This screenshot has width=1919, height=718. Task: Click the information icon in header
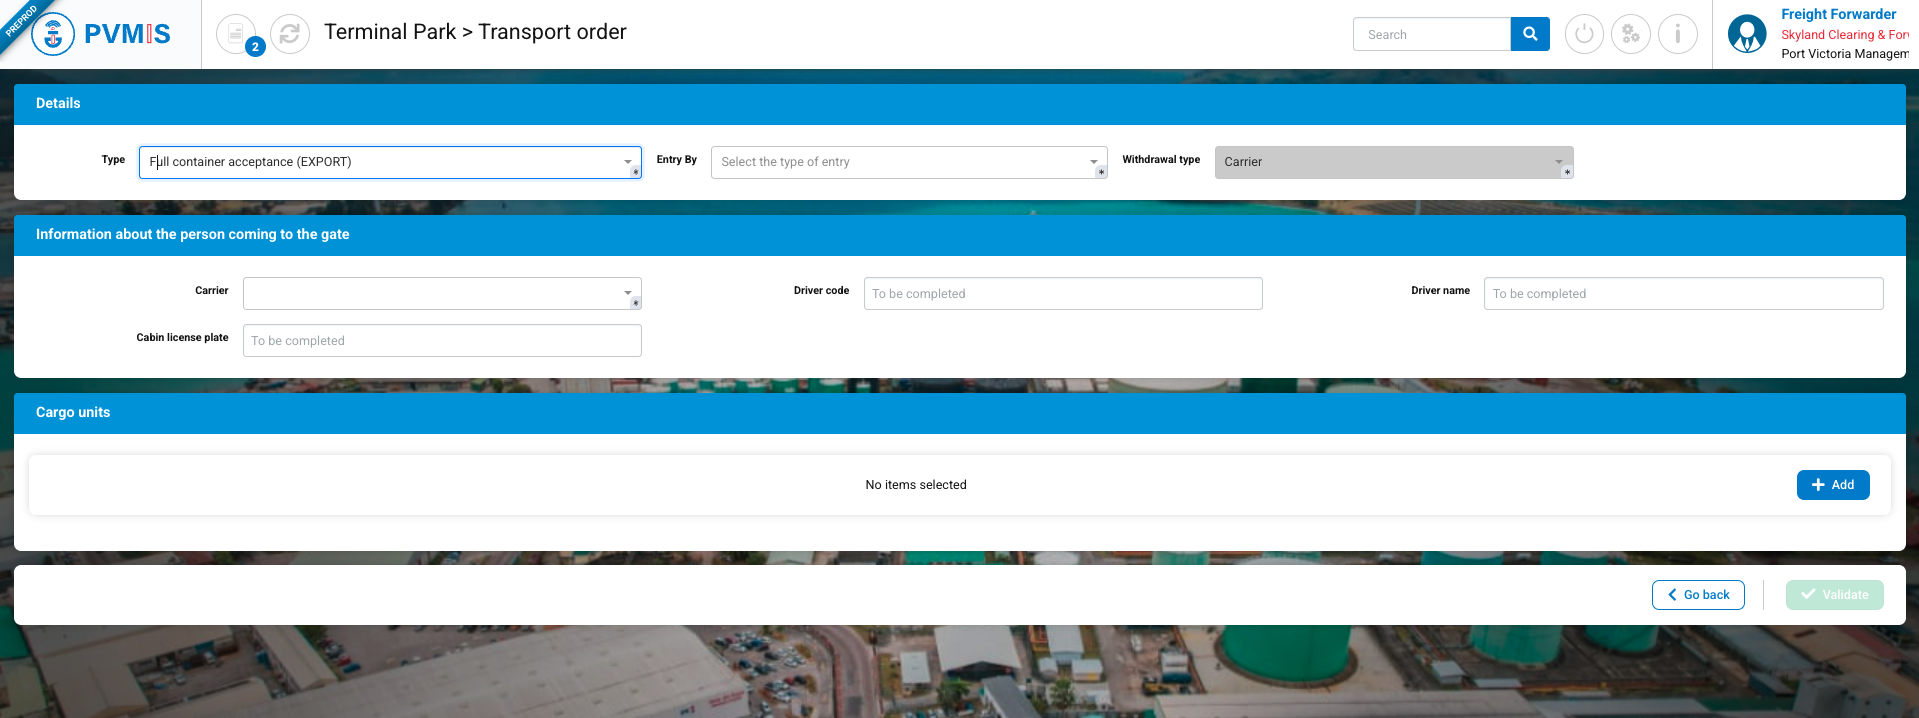click(x=1678, y=34)
